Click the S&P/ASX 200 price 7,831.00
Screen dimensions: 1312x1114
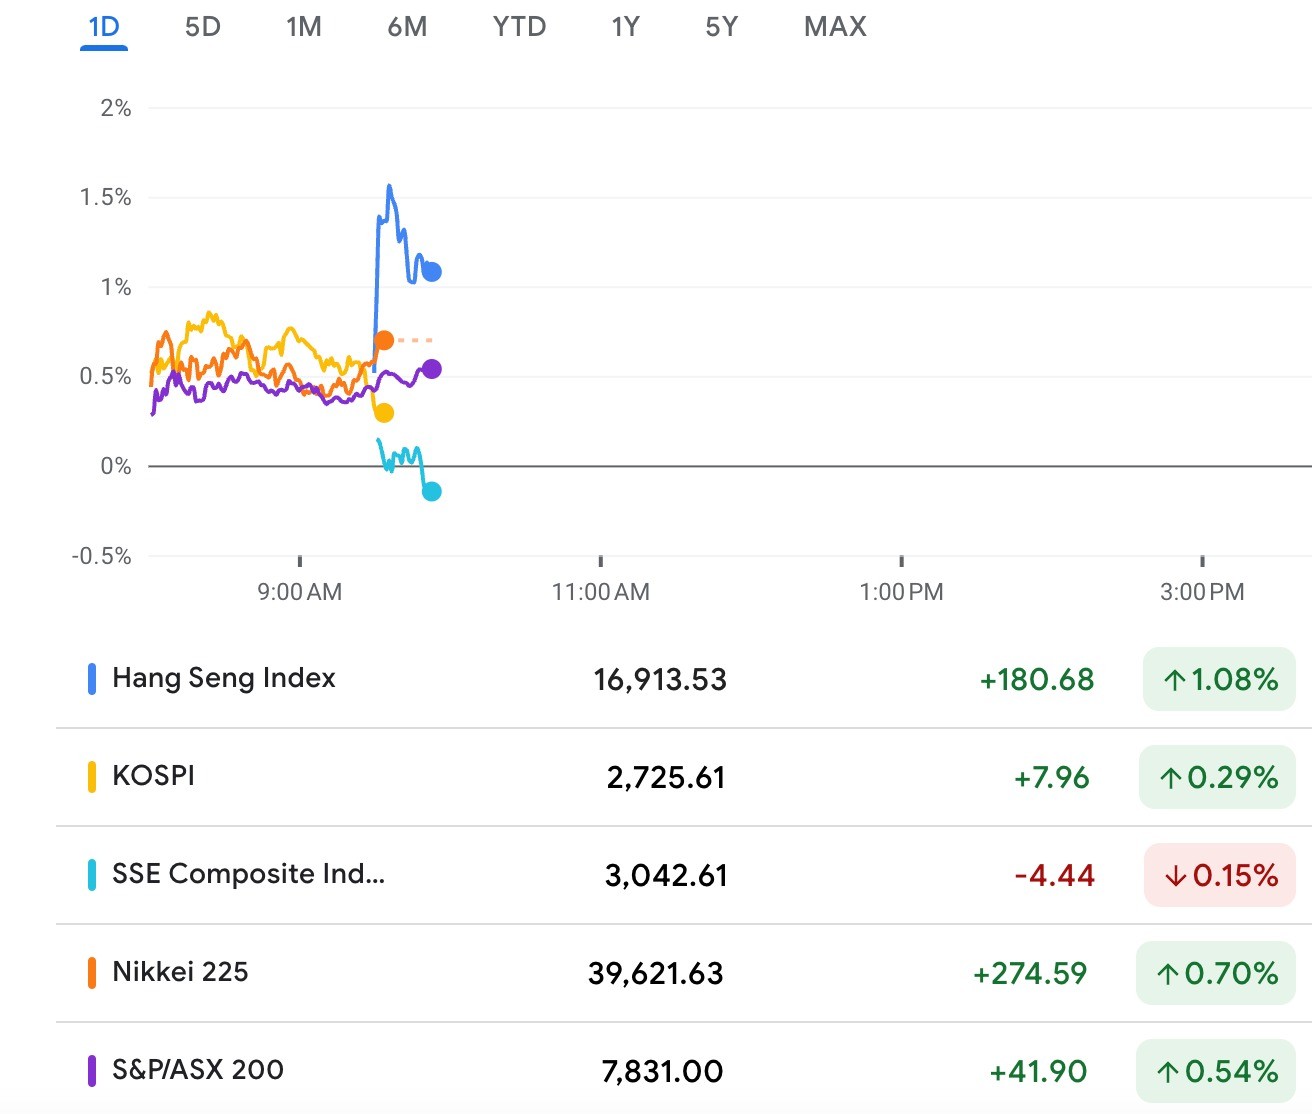[662, 1072]
